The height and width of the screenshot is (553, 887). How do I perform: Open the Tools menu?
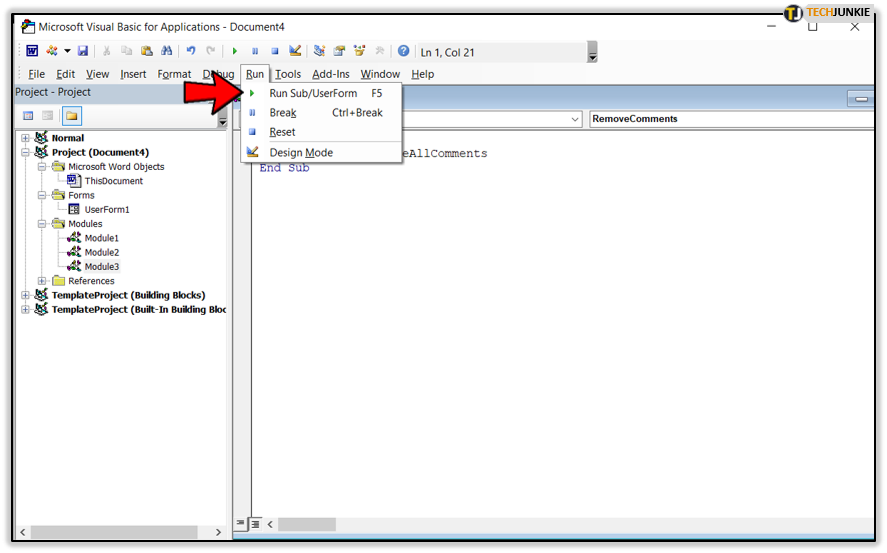click(x=288, y=74)
